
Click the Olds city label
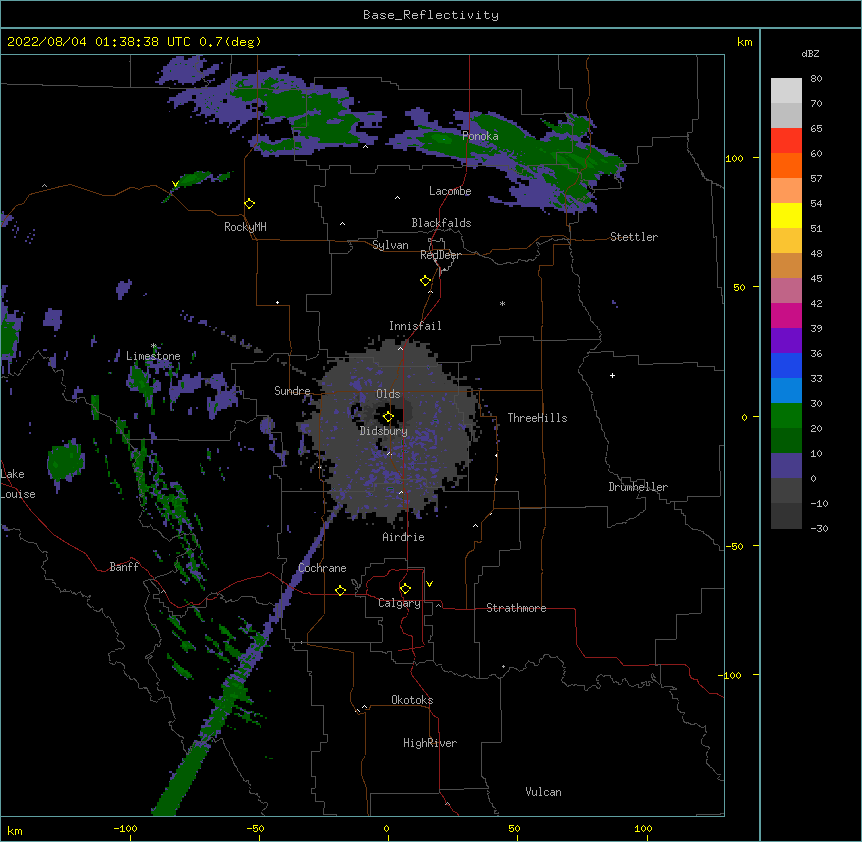pyautogui.click(x=388, y=394)
